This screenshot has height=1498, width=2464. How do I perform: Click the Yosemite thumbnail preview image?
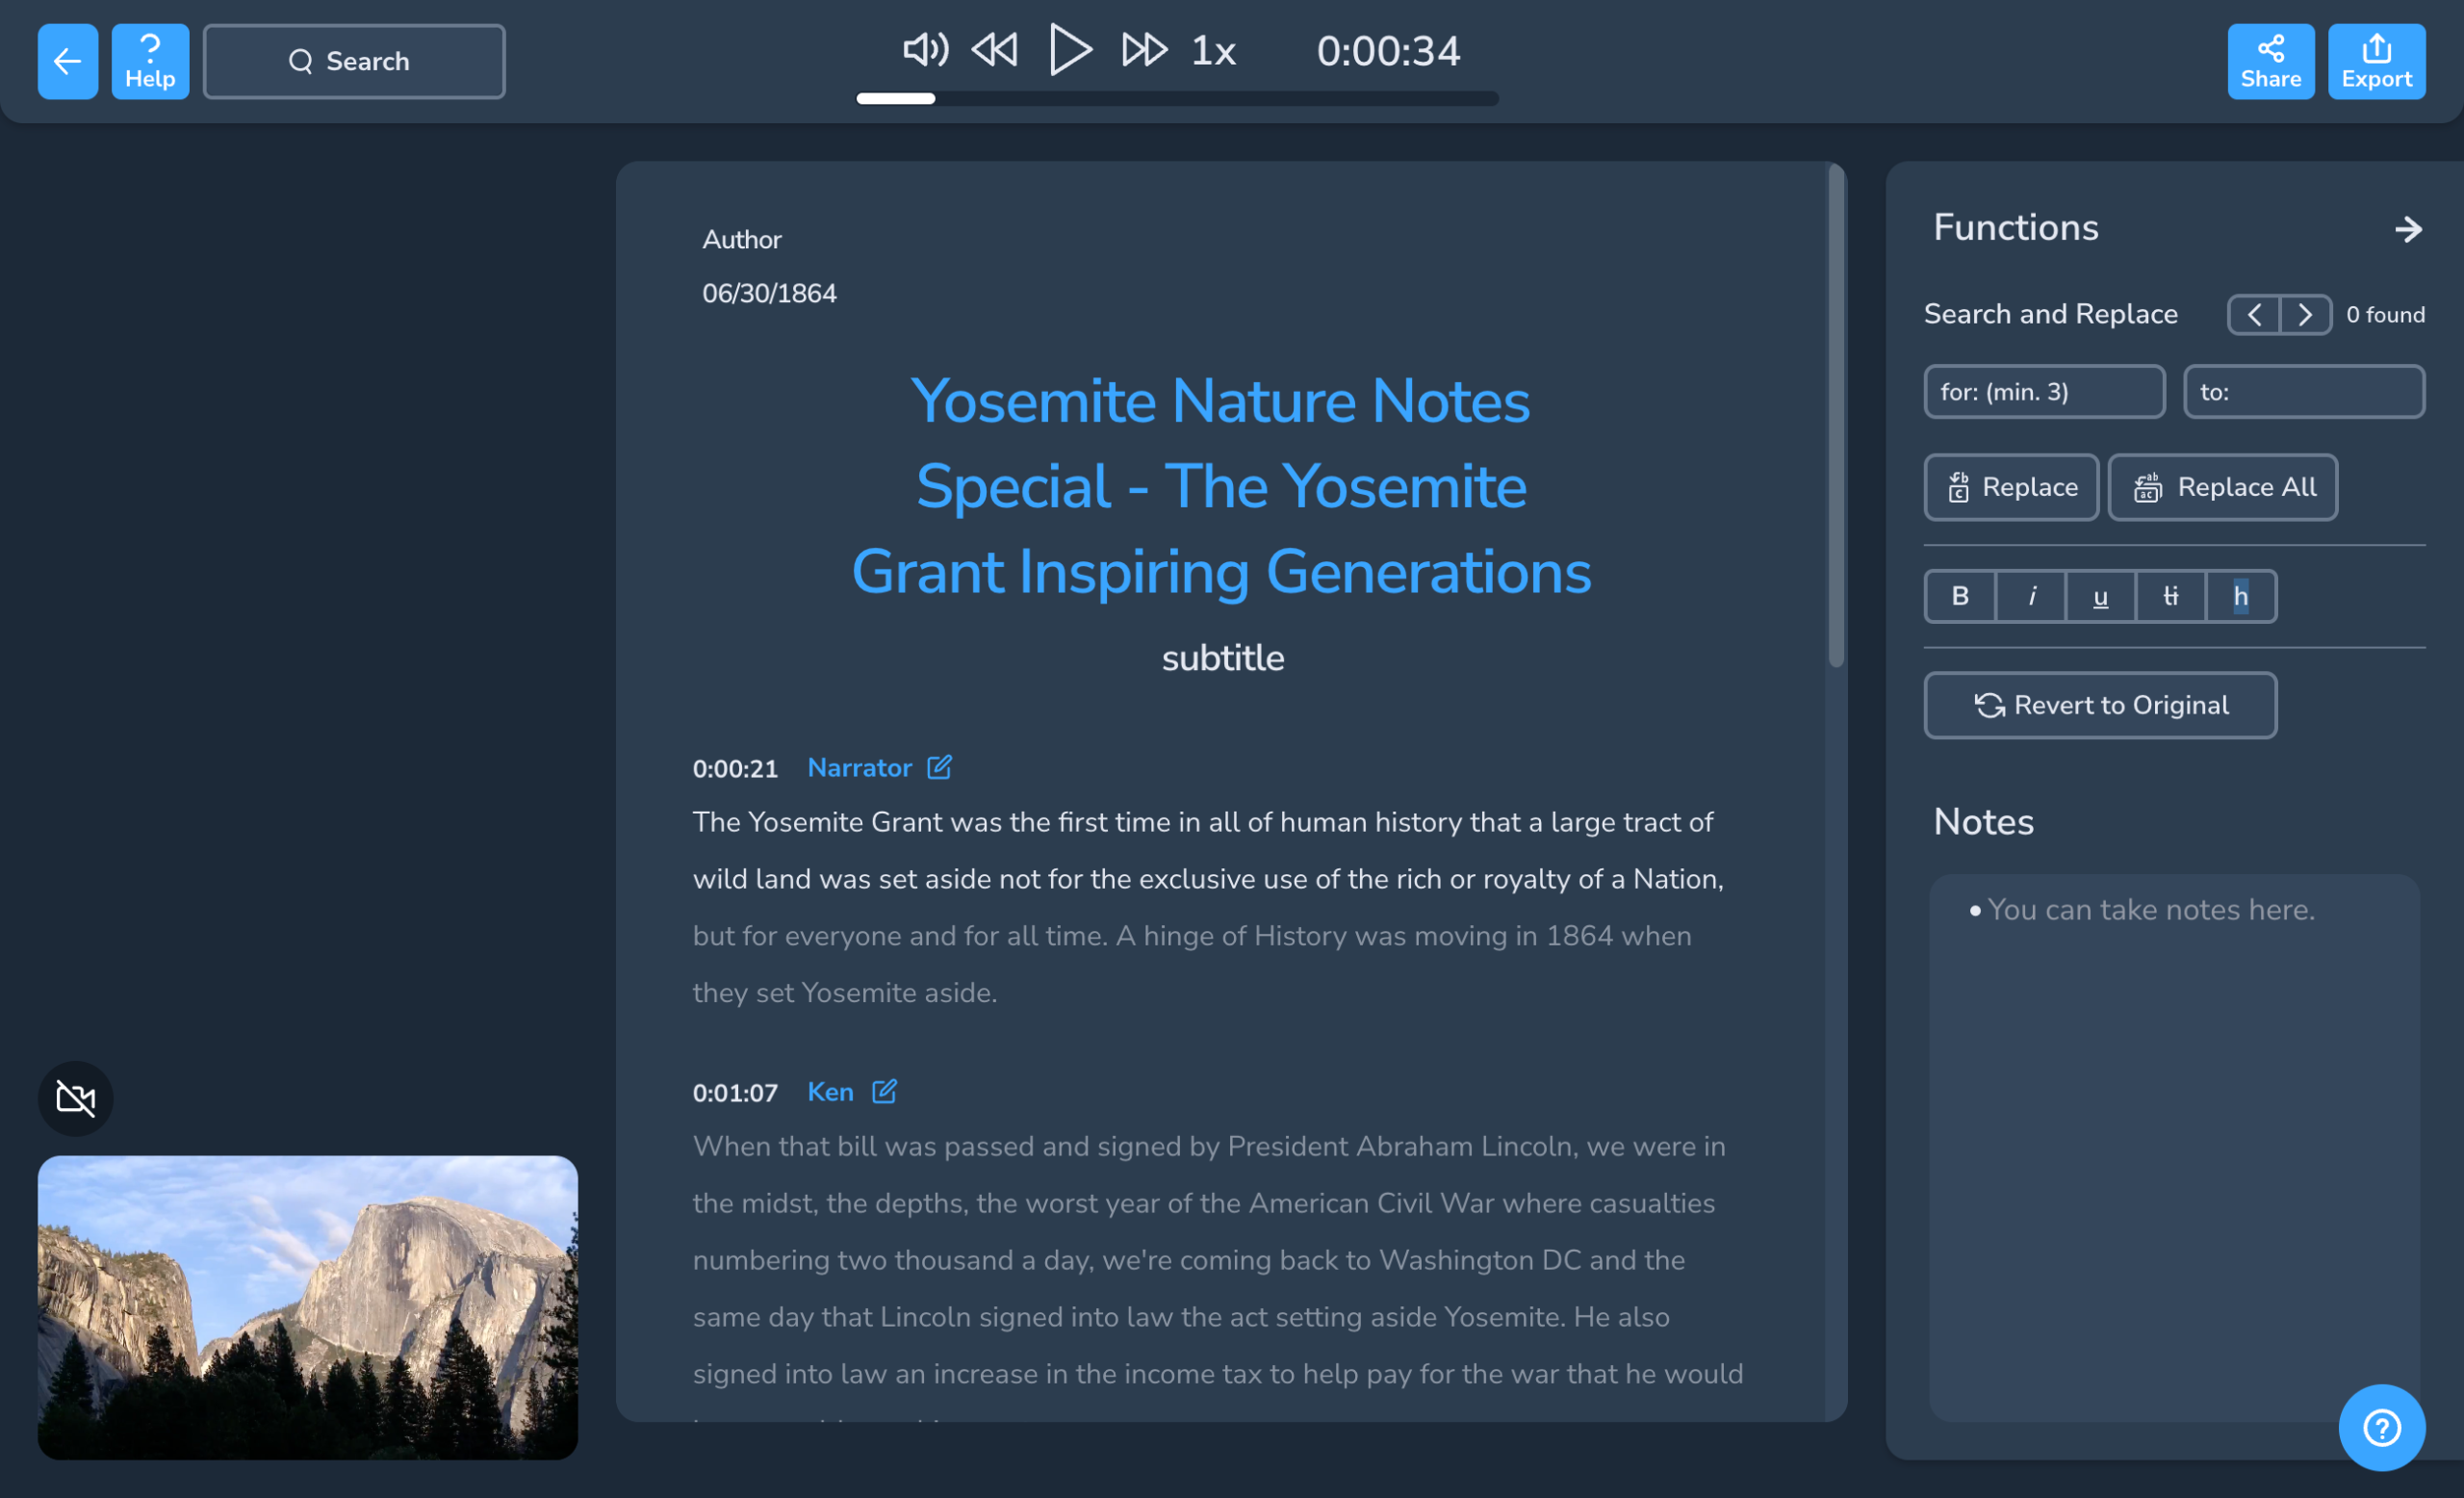(x=308, y=1308)
